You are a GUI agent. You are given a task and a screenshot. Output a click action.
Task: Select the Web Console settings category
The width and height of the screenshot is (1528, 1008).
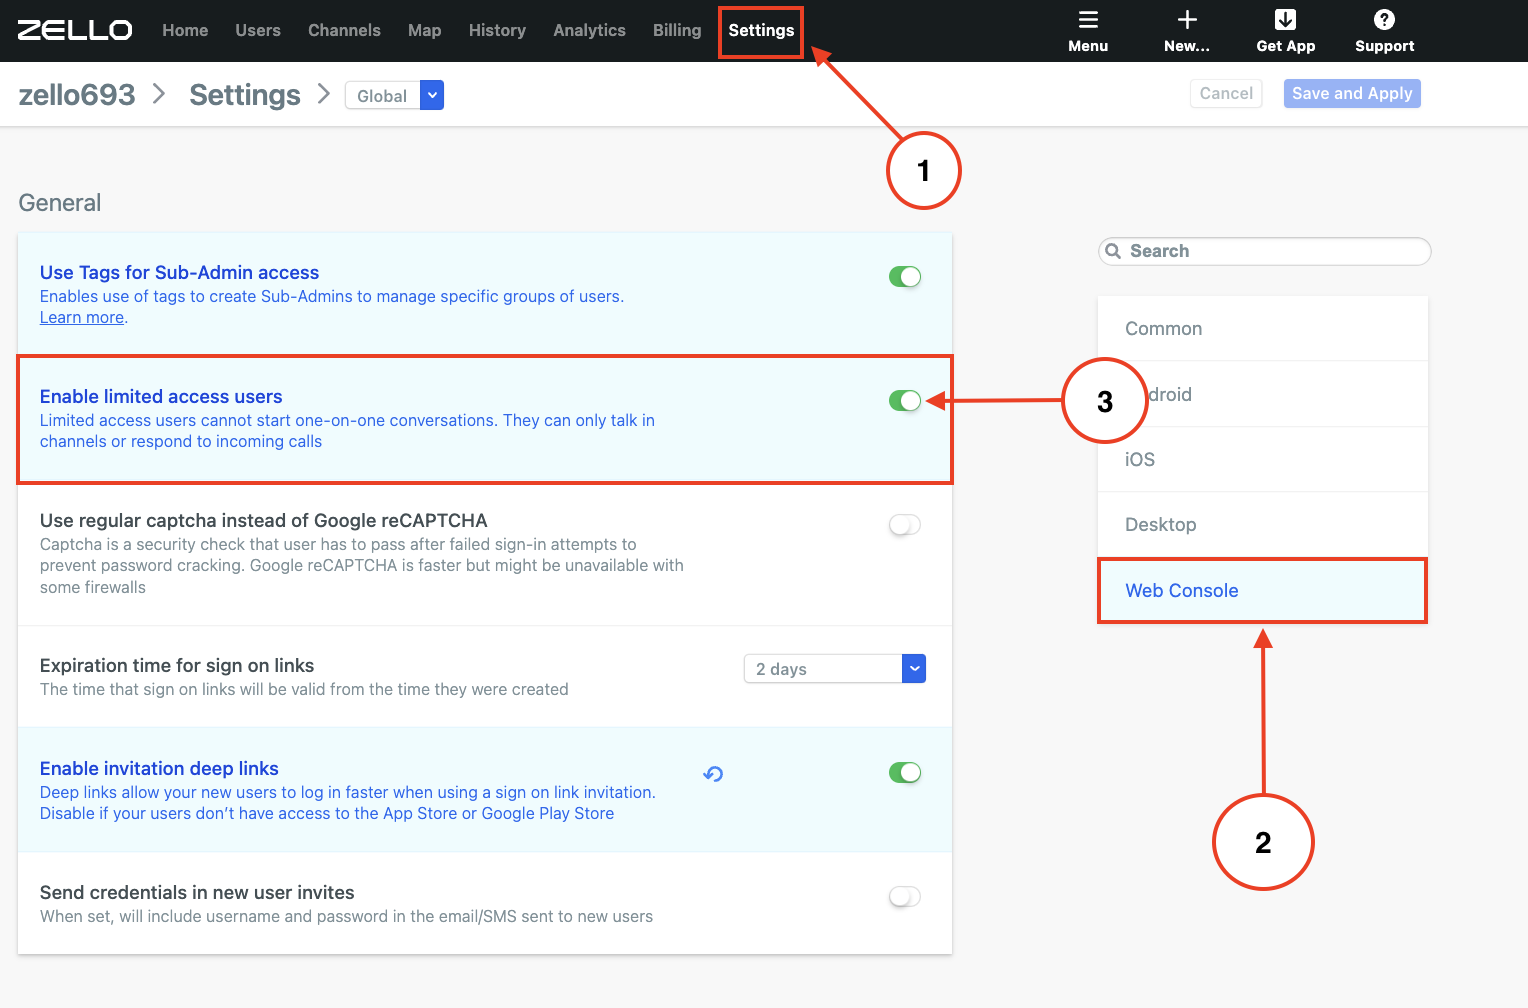(x=1182, y=590)
